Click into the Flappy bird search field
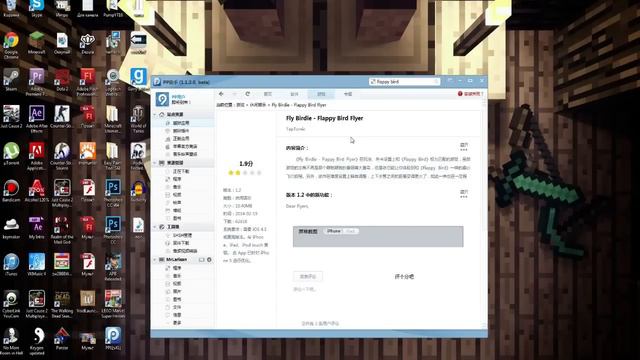This screenshot has height=360, width=640. click(x=404, y=82)
